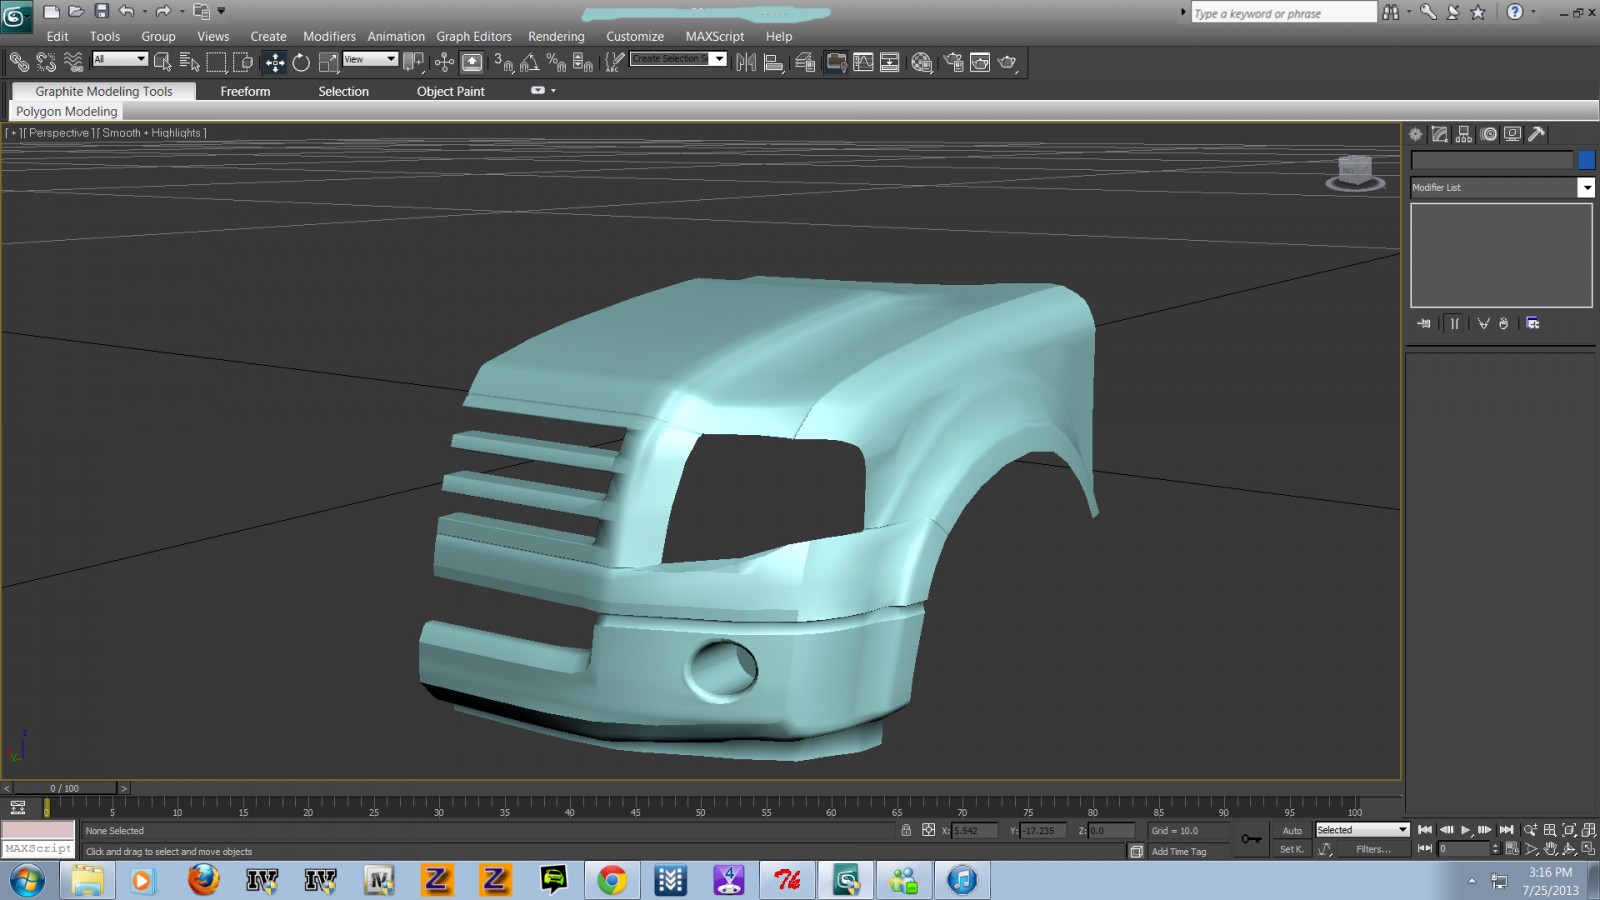This screenshot has height=900, width=1600.
Task: Toggle Auto Key mode
Action: (1292, 830)
